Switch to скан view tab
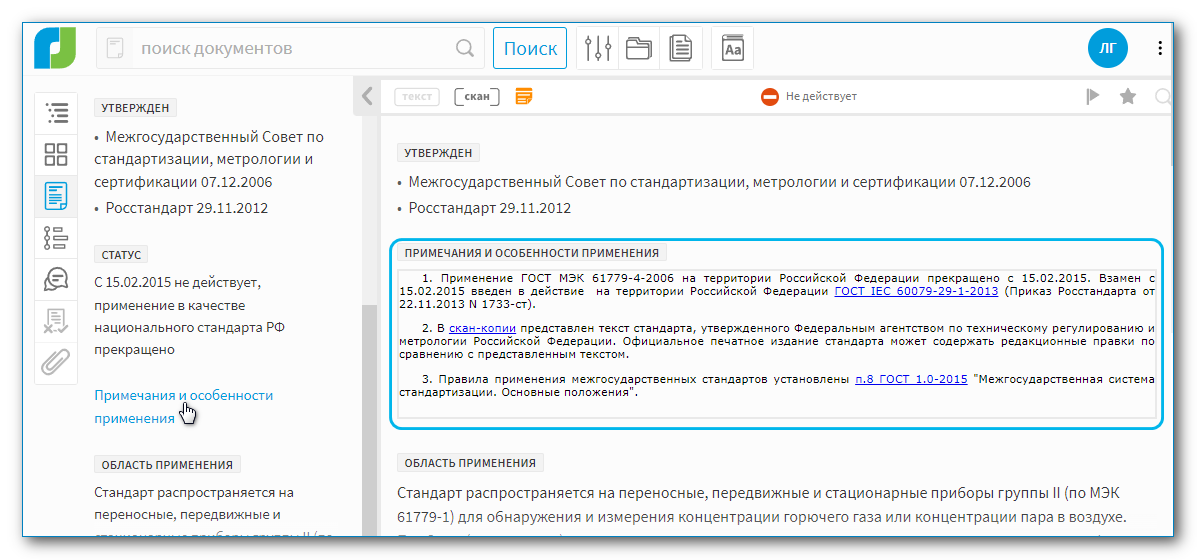The image size is (1197, 560). pyautogui.click(x=477, y=97)
